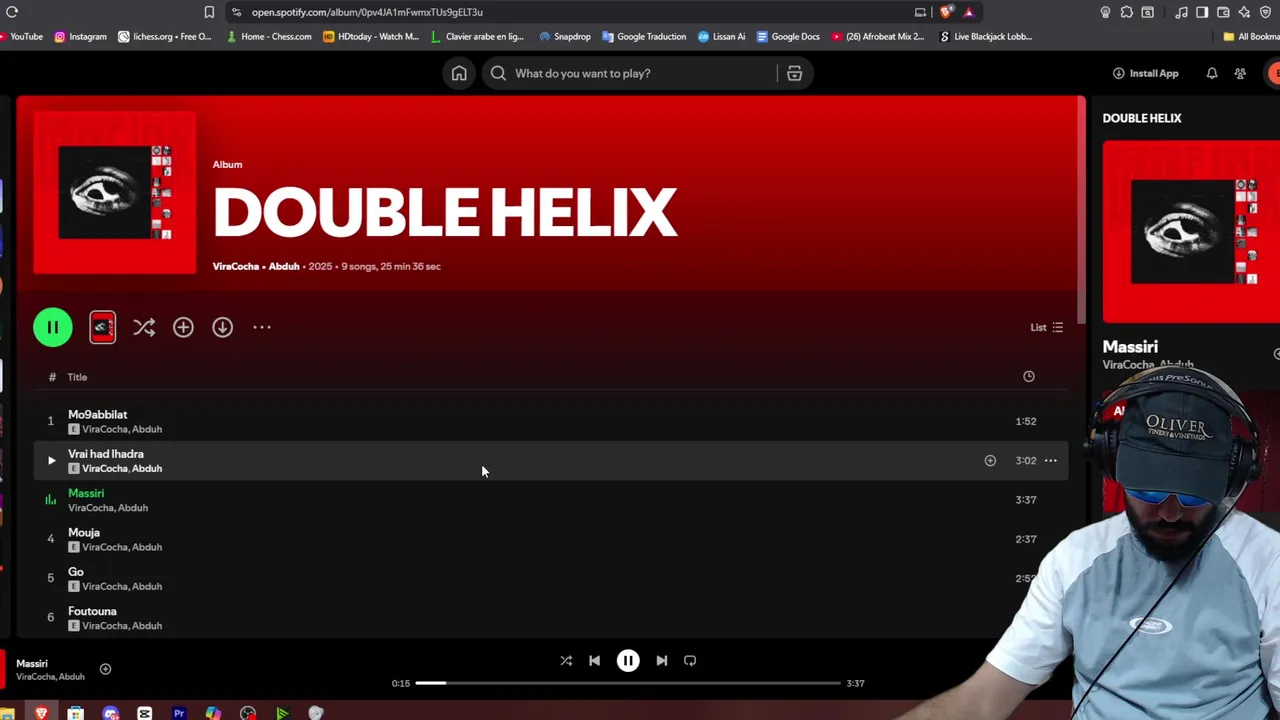This screenshot has height=720, width=1280.
Task: Select the track Foutouna
Action: pyautogui.click(x=551, y=617)
